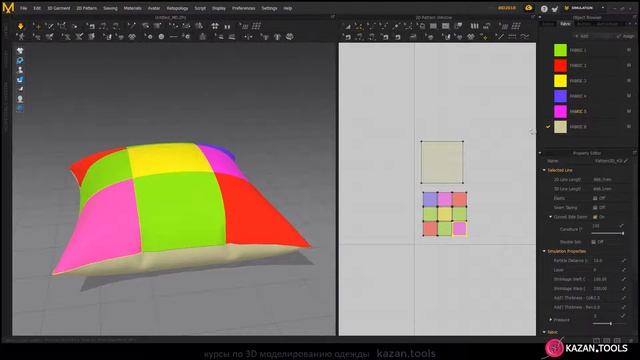Viewport: 640px width, 360px height.
Task: Open the File menu
Action: coord(24,8)
